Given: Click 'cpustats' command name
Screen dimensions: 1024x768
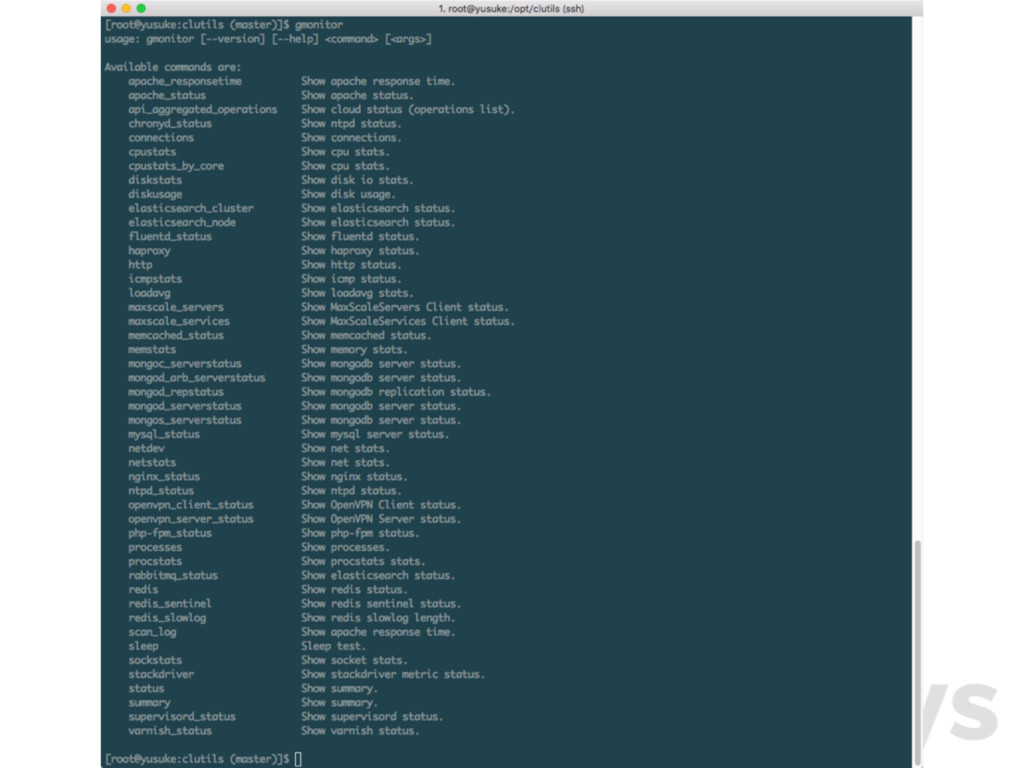Looking at the screenshot, I should tap(152, 152).
